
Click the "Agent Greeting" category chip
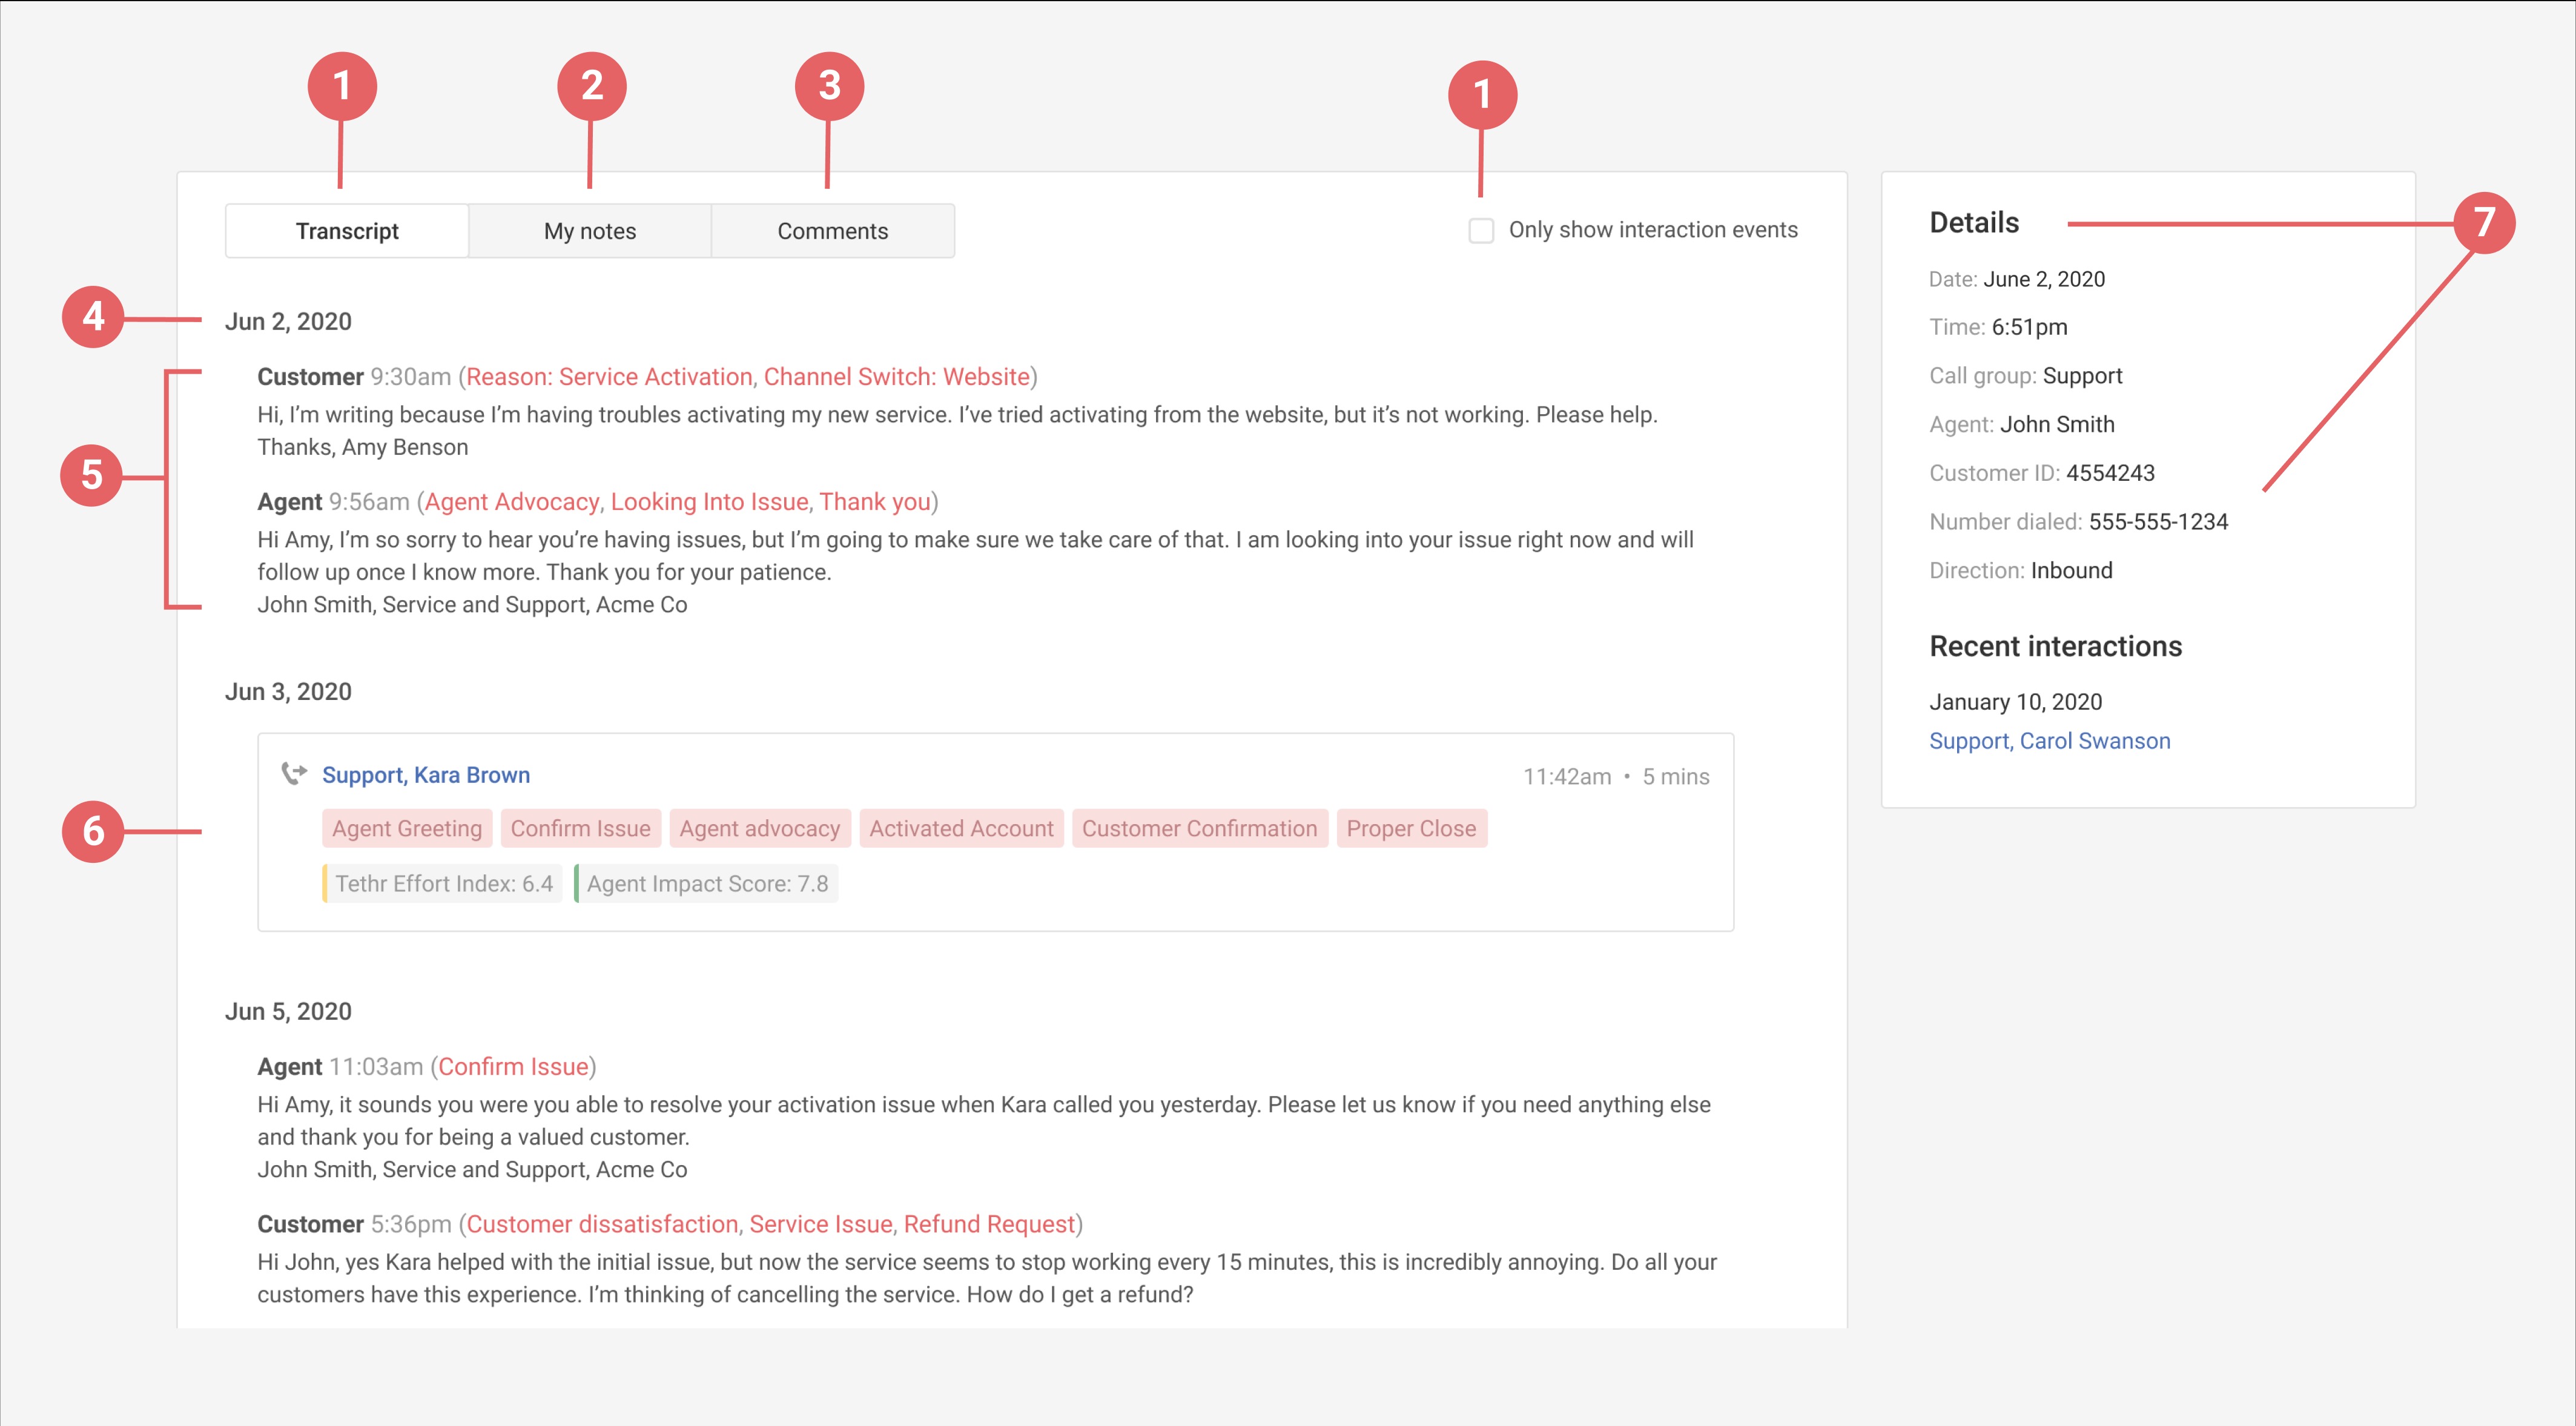(406, 828)
